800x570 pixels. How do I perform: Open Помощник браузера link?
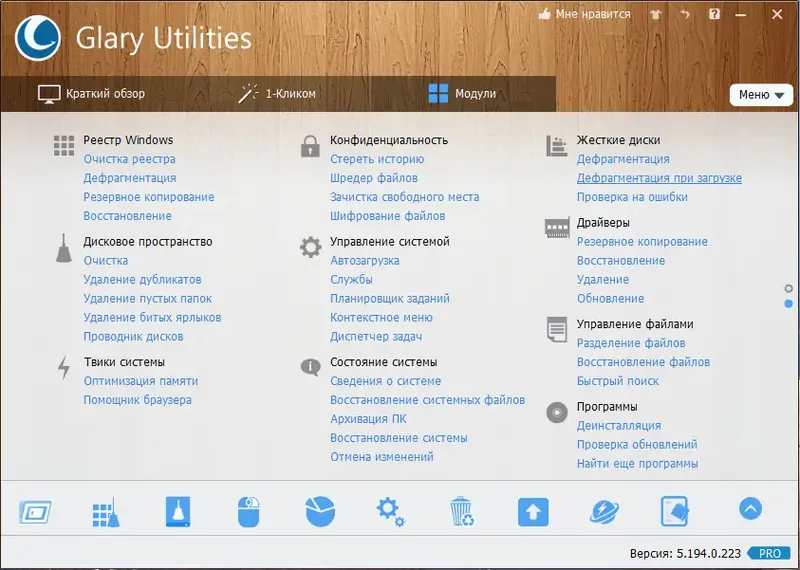point(138,400)
